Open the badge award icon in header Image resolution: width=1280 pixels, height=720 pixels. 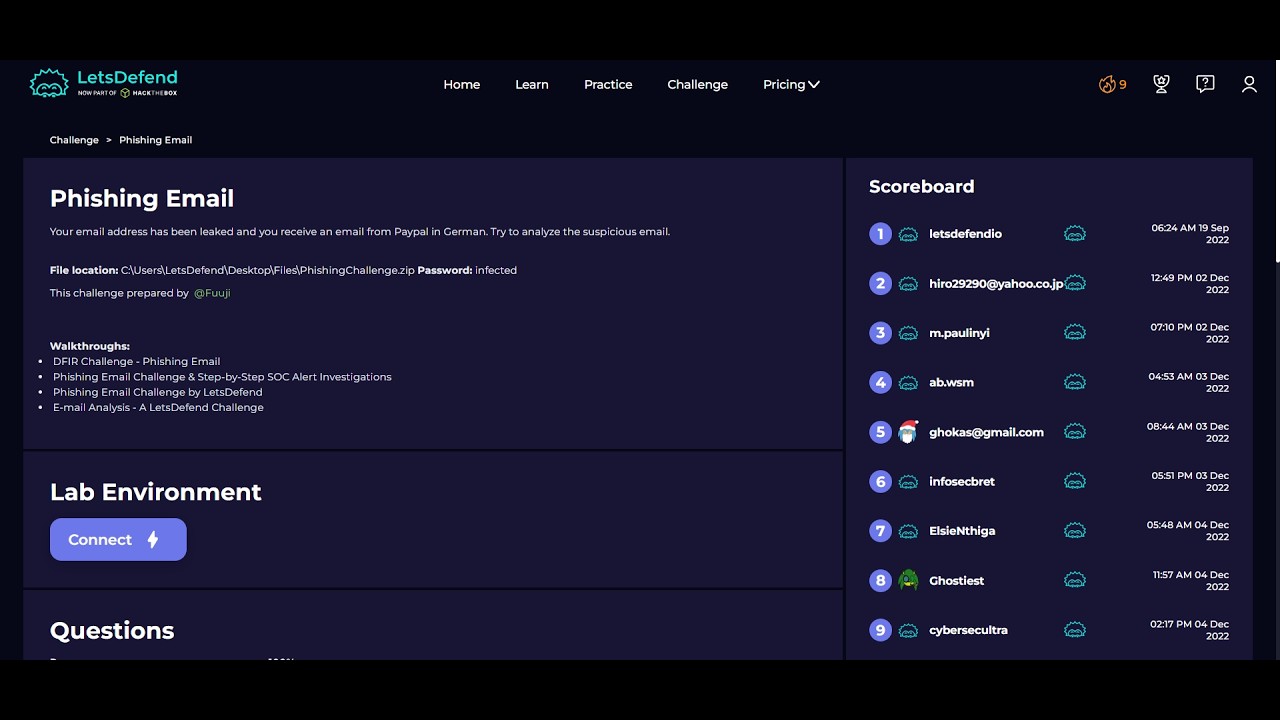tap(1161, 85)
